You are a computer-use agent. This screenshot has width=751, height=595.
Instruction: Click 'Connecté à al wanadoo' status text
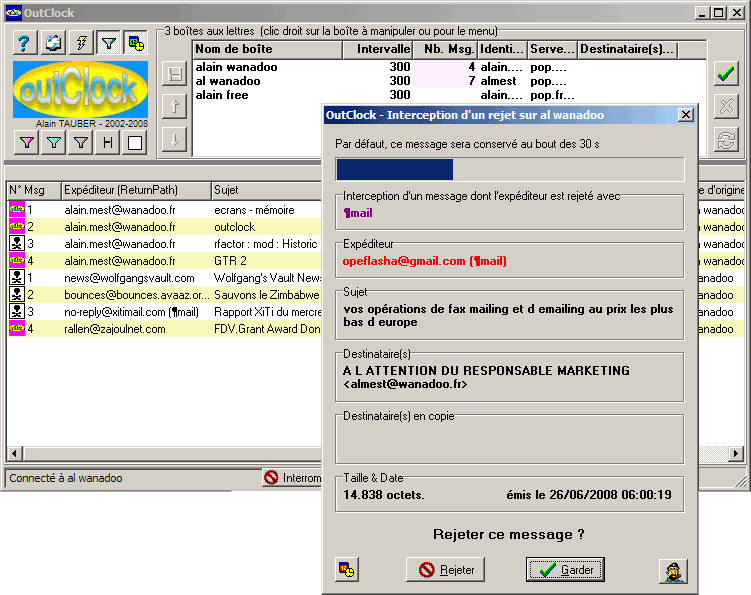66,478
